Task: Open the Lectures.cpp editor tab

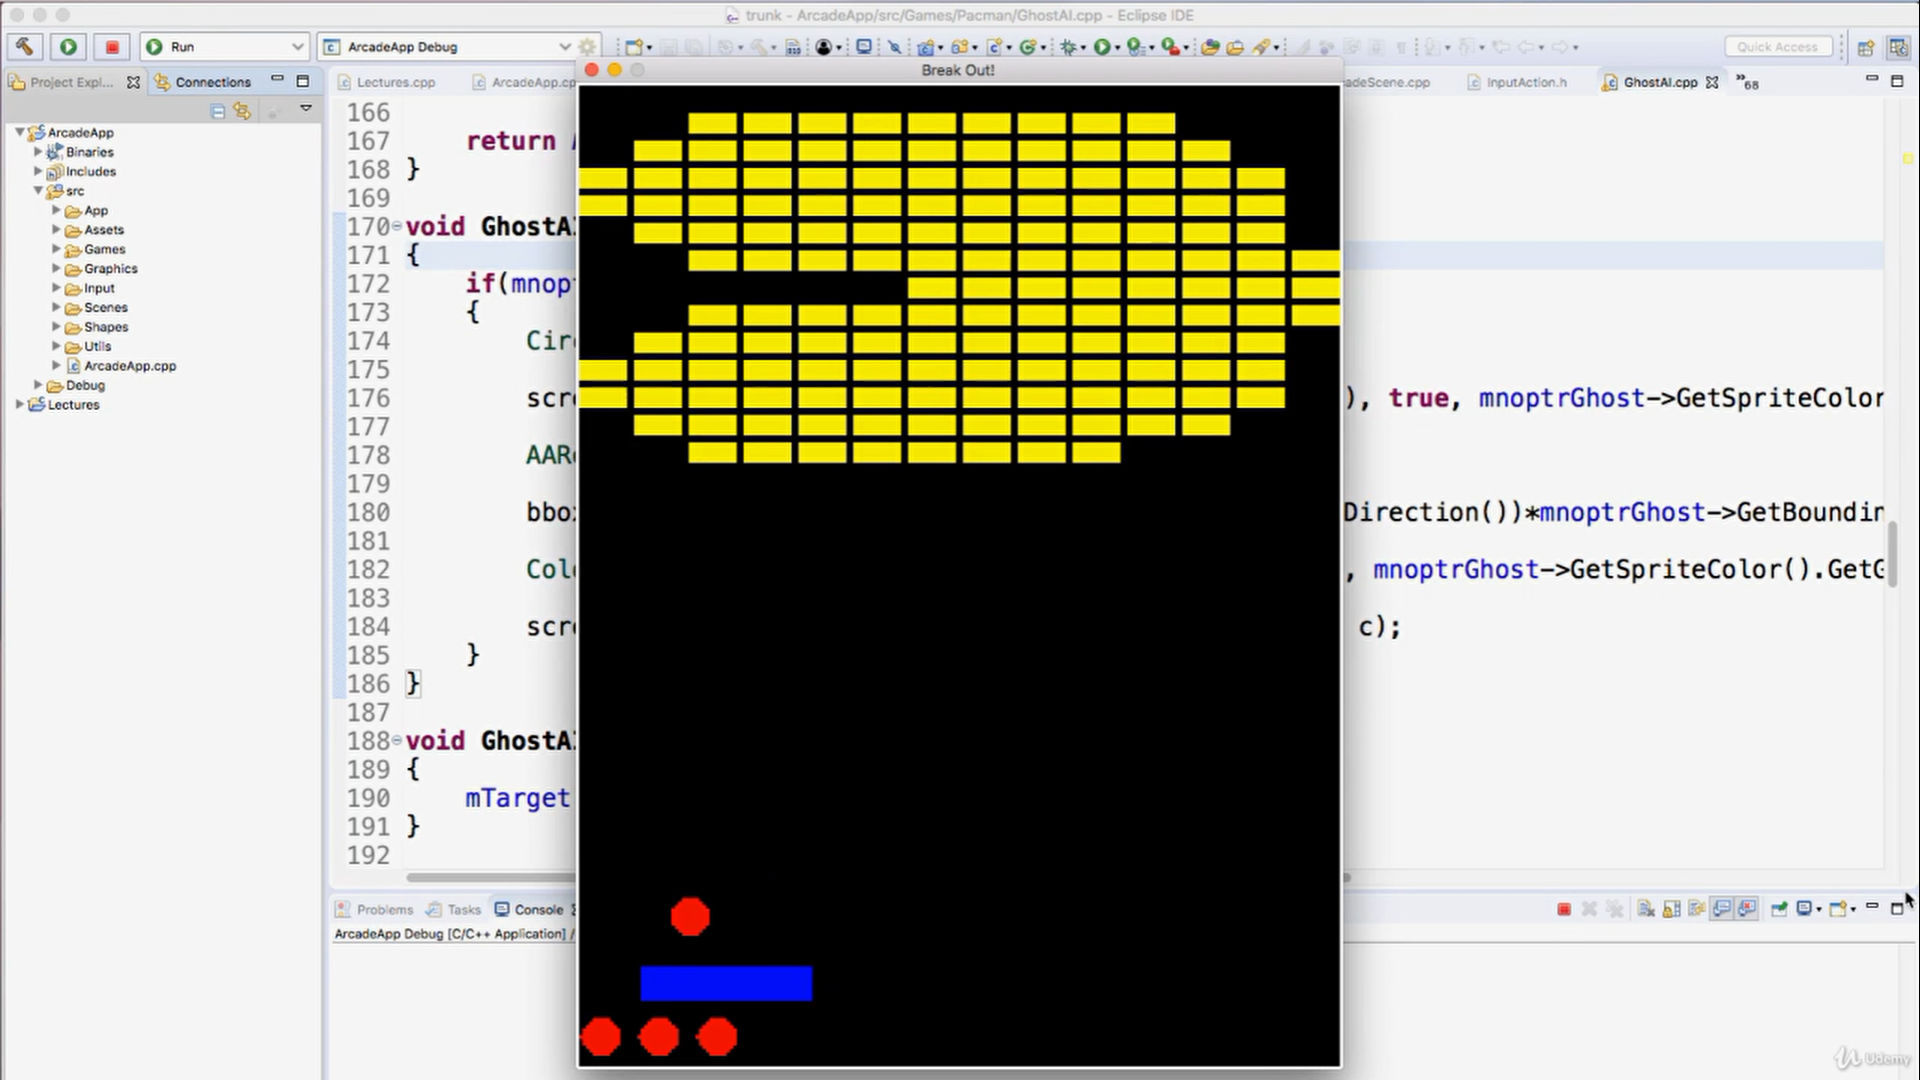Action: pos(386,82)
